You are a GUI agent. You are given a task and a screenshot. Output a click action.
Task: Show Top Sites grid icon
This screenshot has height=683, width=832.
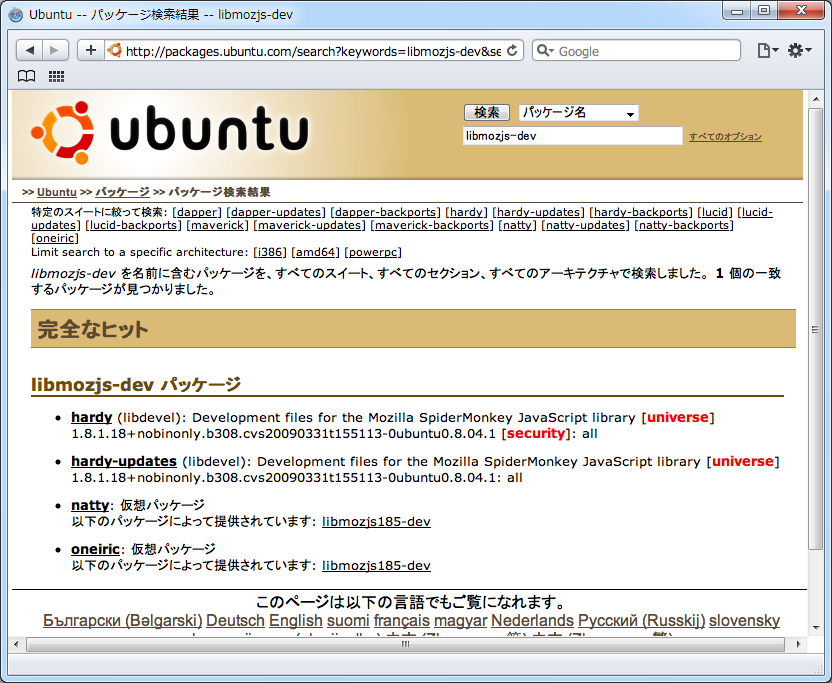[56, 76]
